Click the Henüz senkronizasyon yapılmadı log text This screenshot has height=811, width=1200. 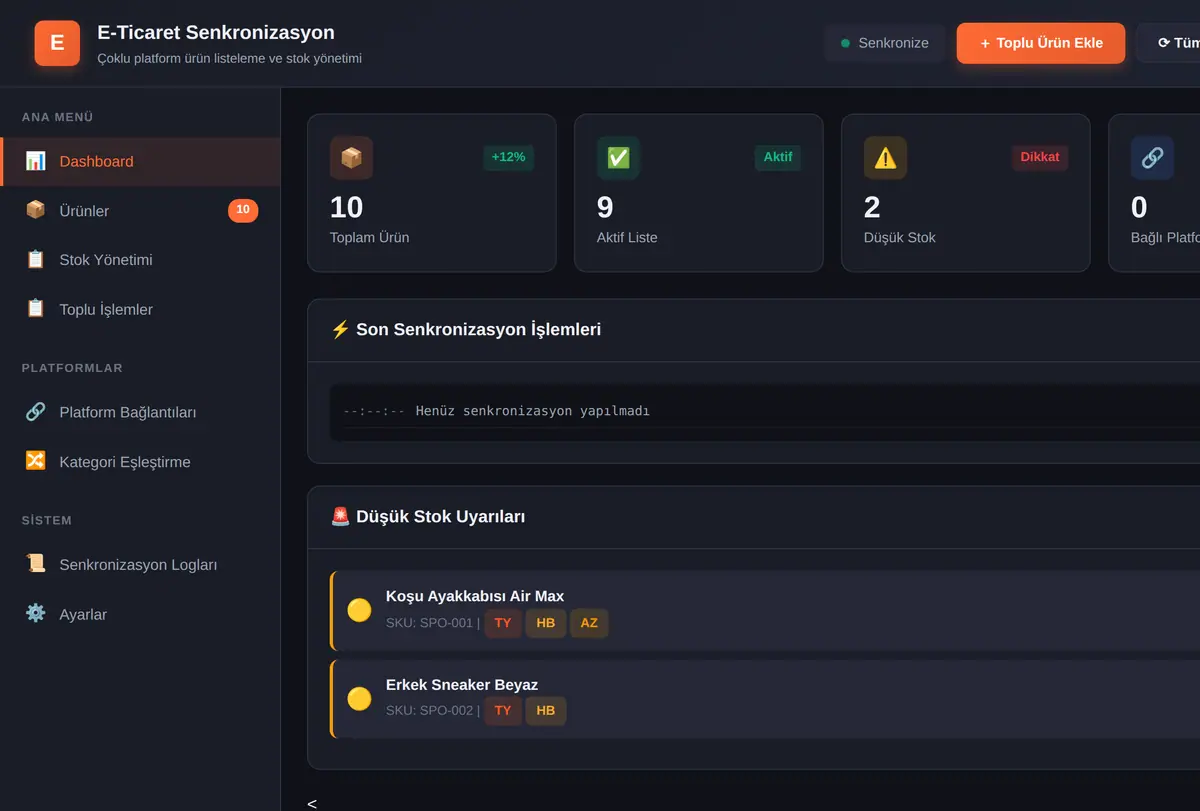tap(533, 411)
